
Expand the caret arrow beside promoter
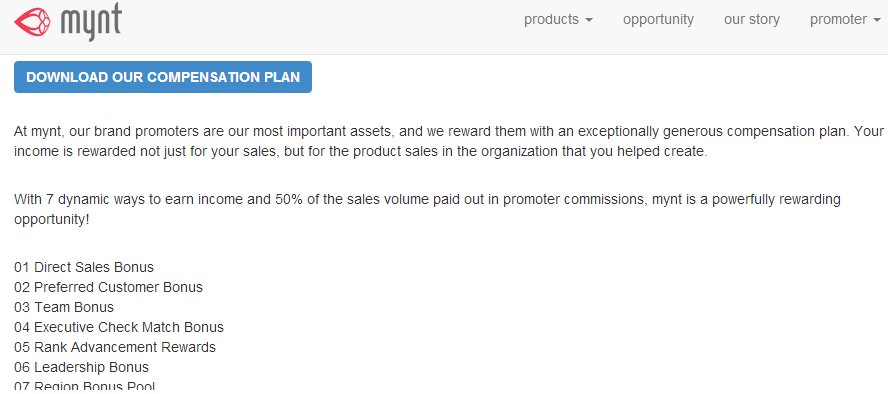point(877,20)
